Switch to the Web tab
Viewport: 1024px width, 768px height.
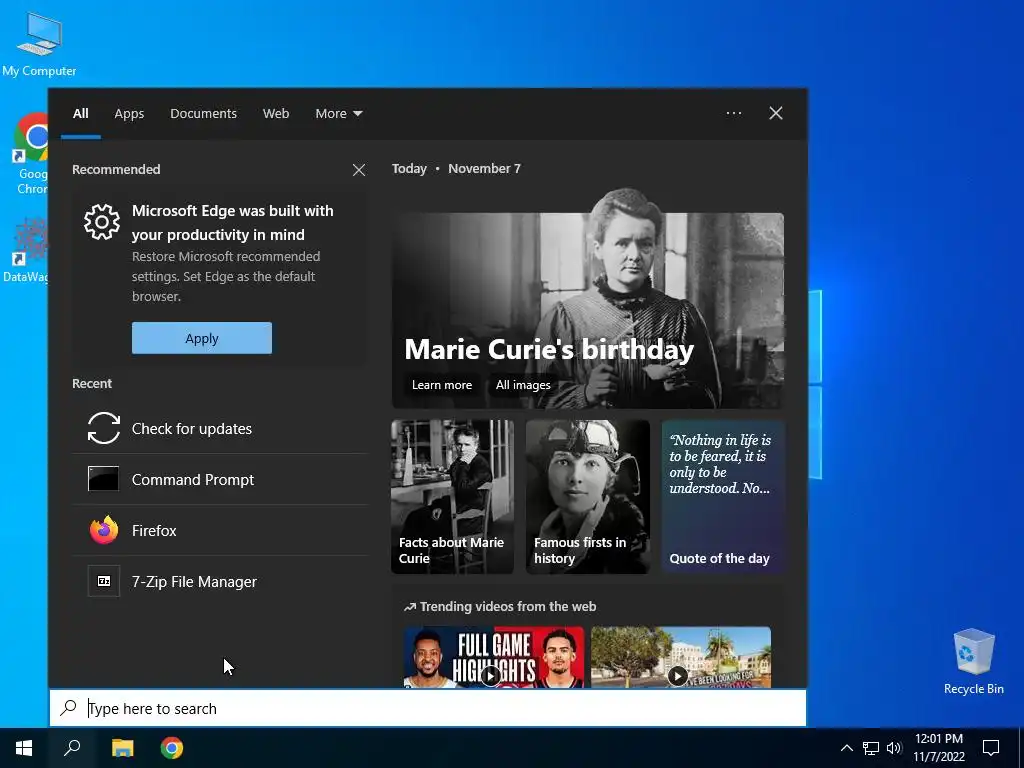276,114
